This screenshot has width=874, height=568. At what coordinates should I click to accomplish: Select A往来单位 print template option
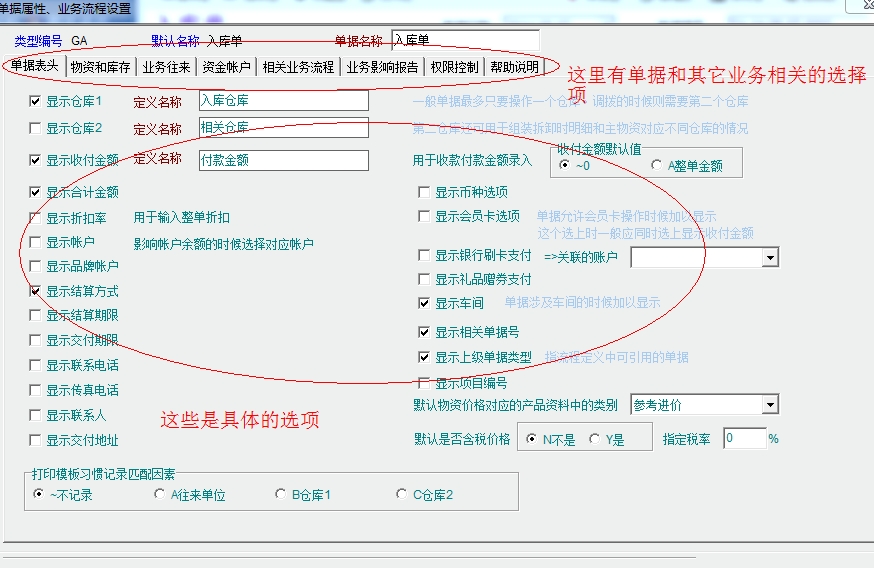[160, 494]
